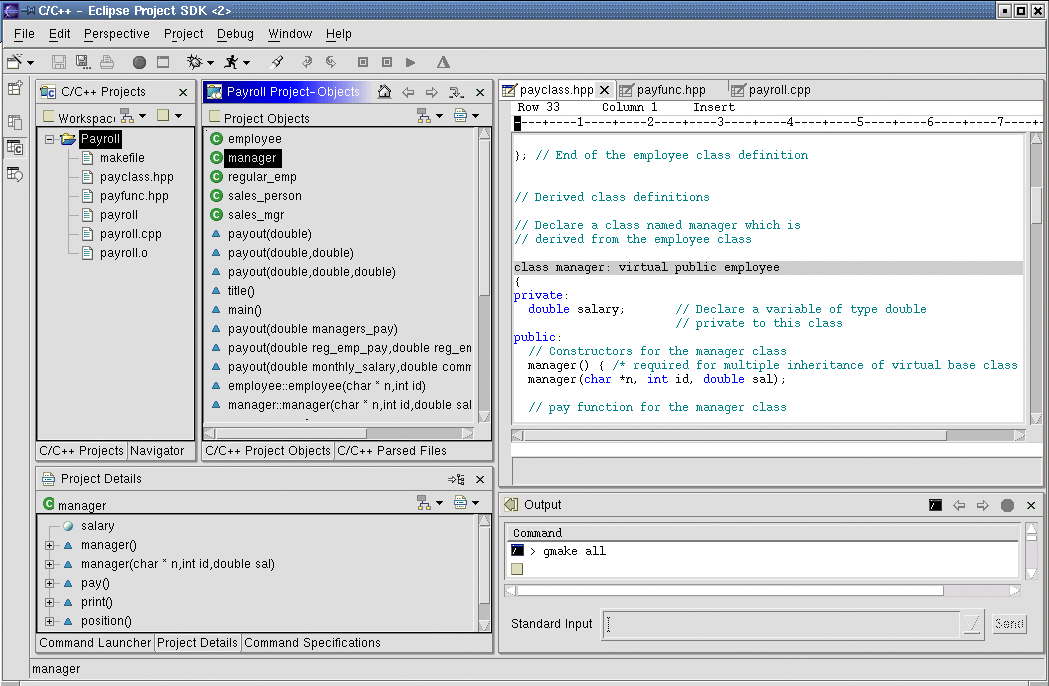Click the Send button
The height and width of the screenshot is (686, 1049).
[1008, 624]
